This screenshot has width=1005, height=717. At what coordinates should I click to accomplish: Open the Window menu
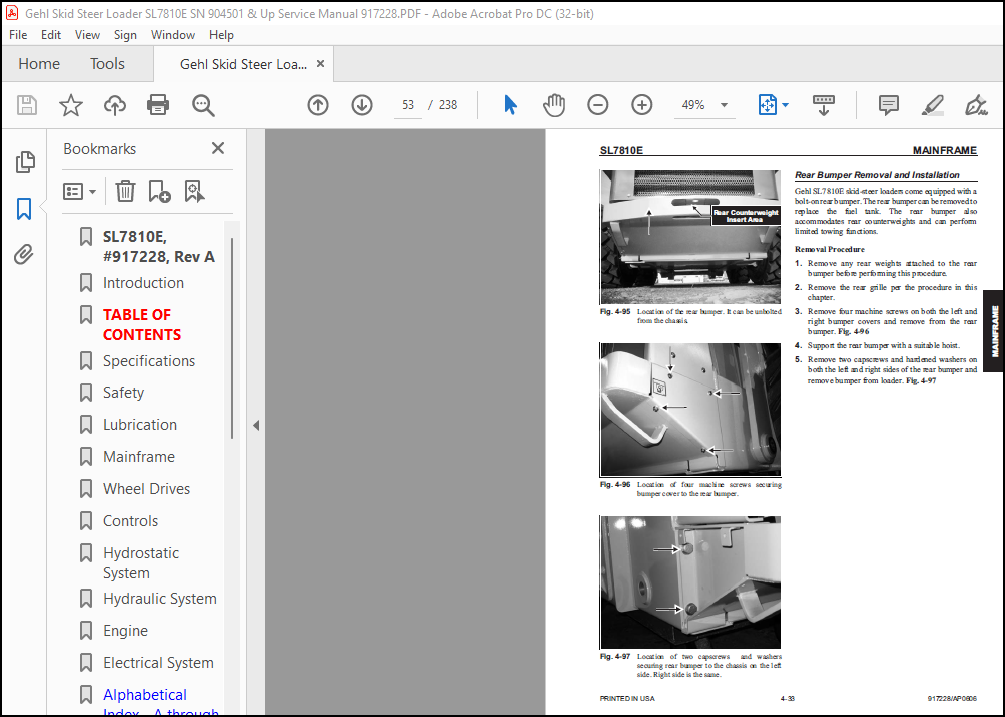(172, 35)
